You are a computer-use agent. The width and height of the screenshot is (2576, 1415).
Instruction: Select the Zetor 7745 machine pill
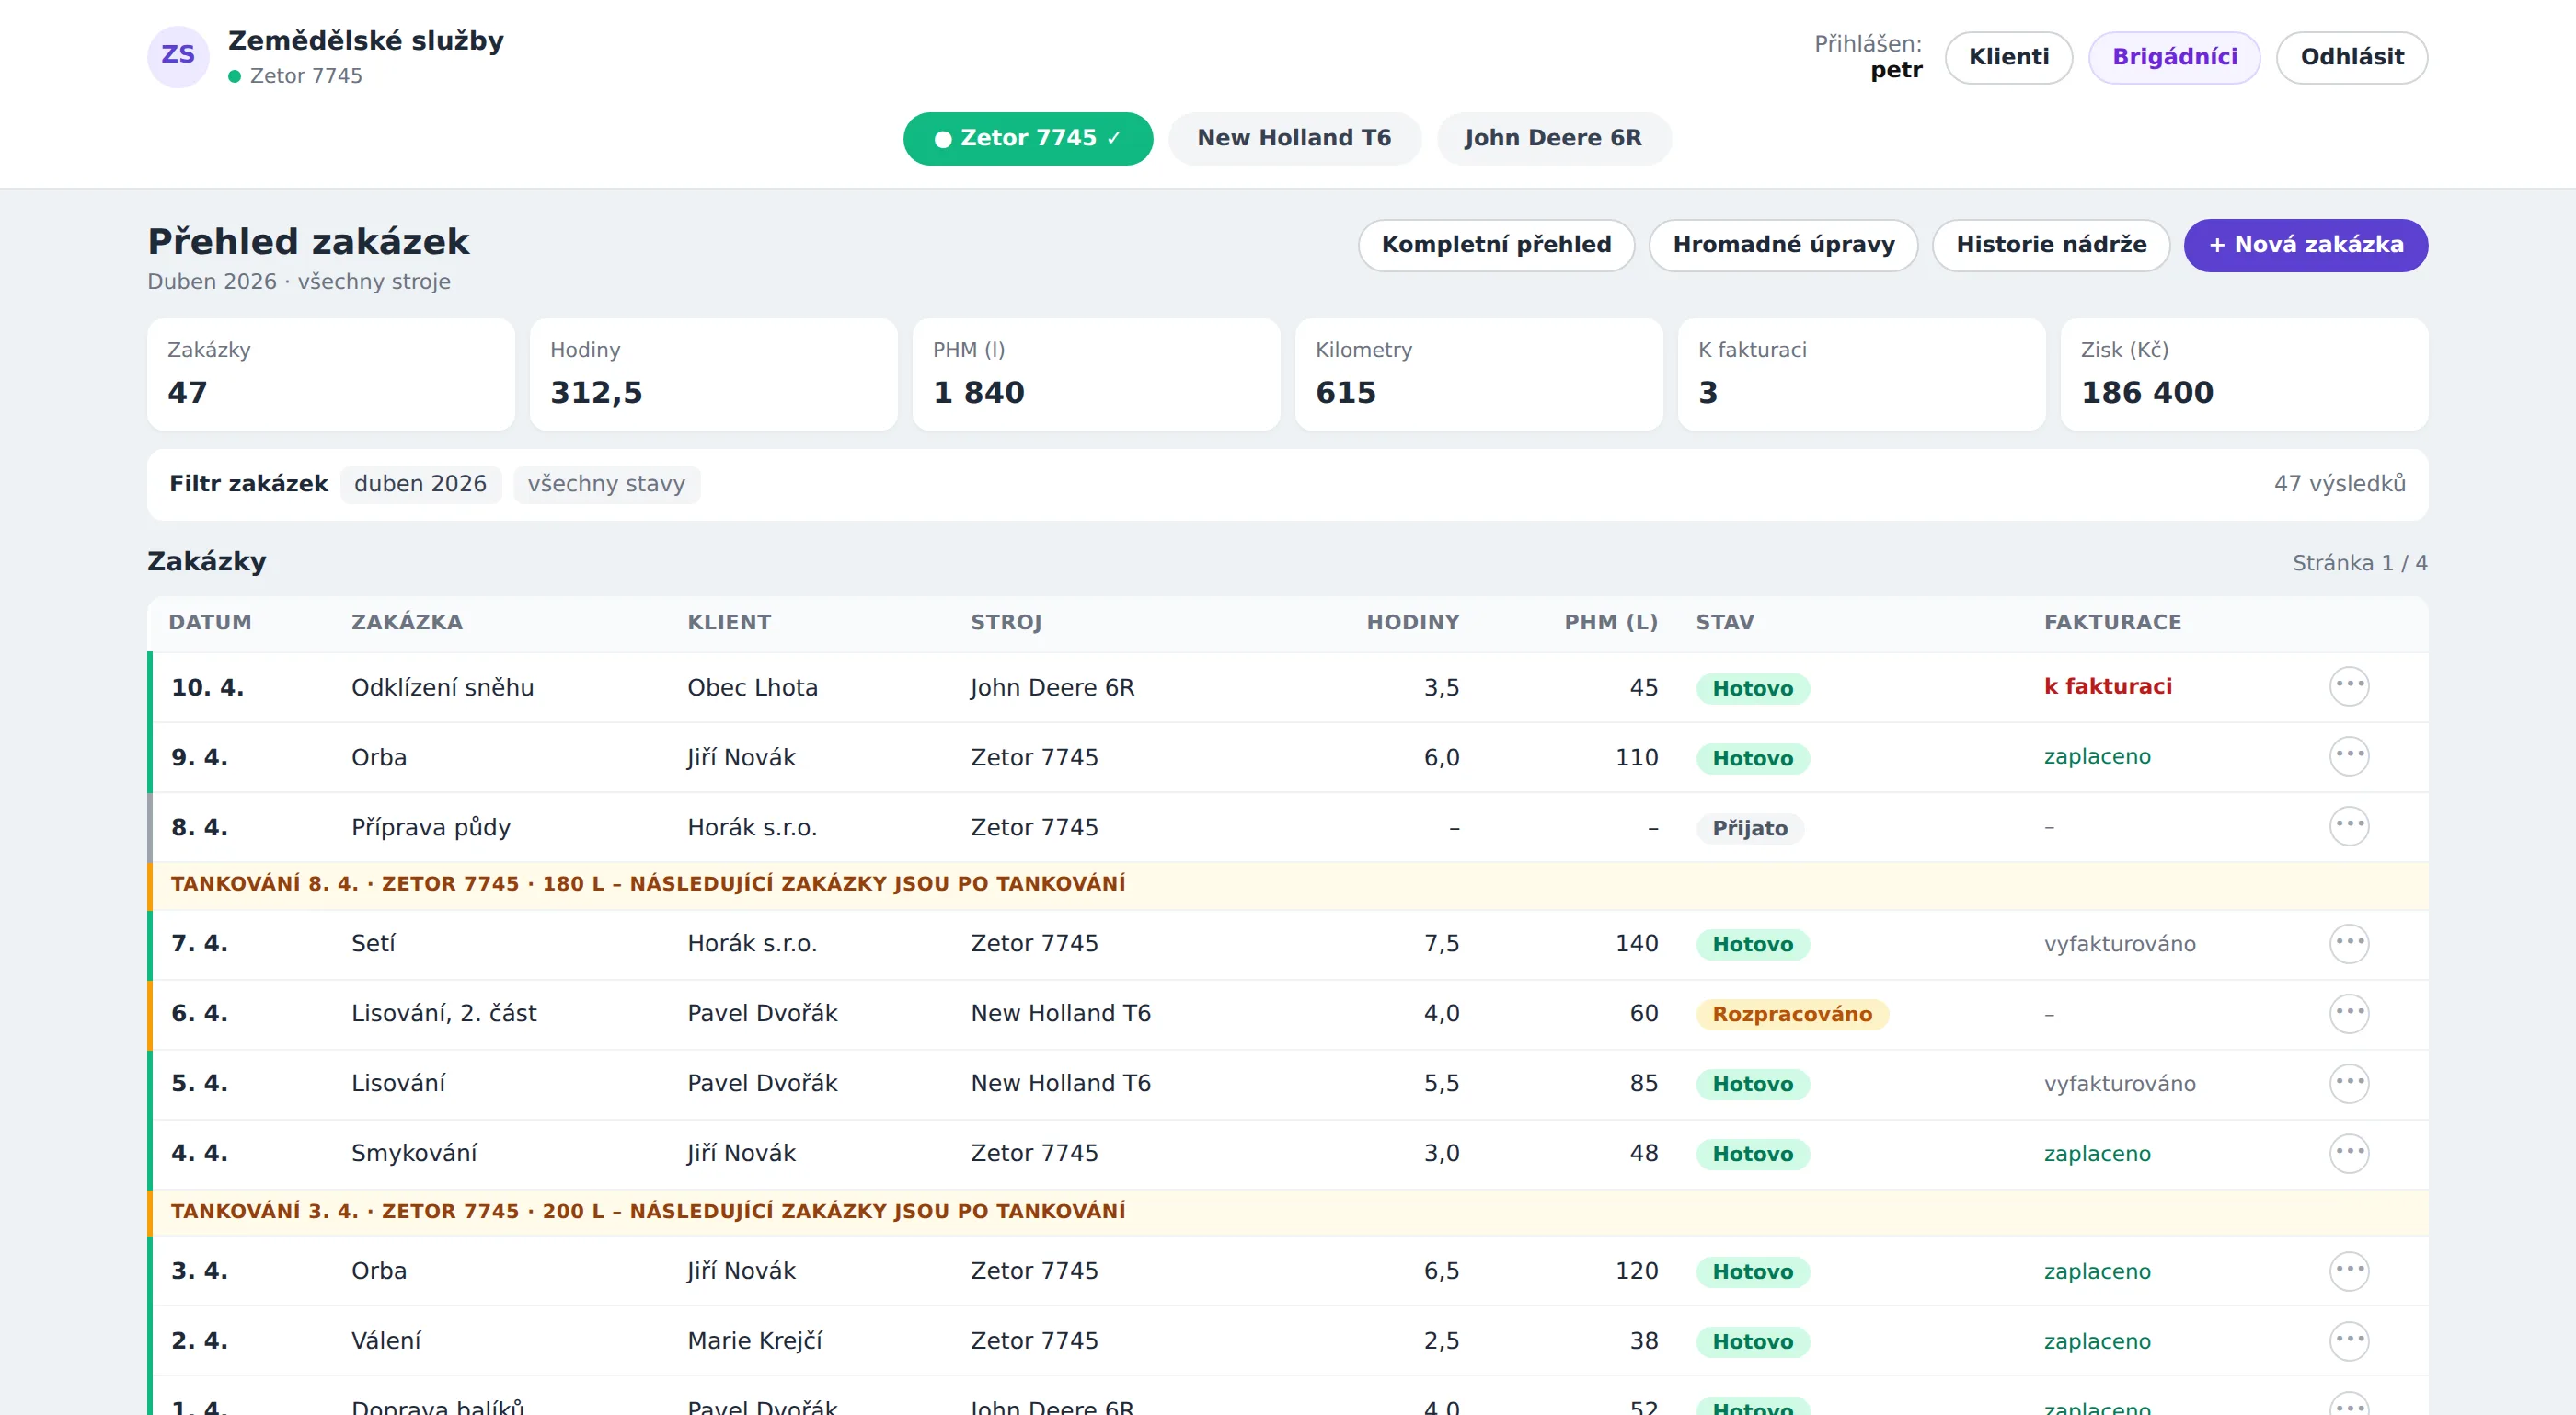(x=1028, y=138)
